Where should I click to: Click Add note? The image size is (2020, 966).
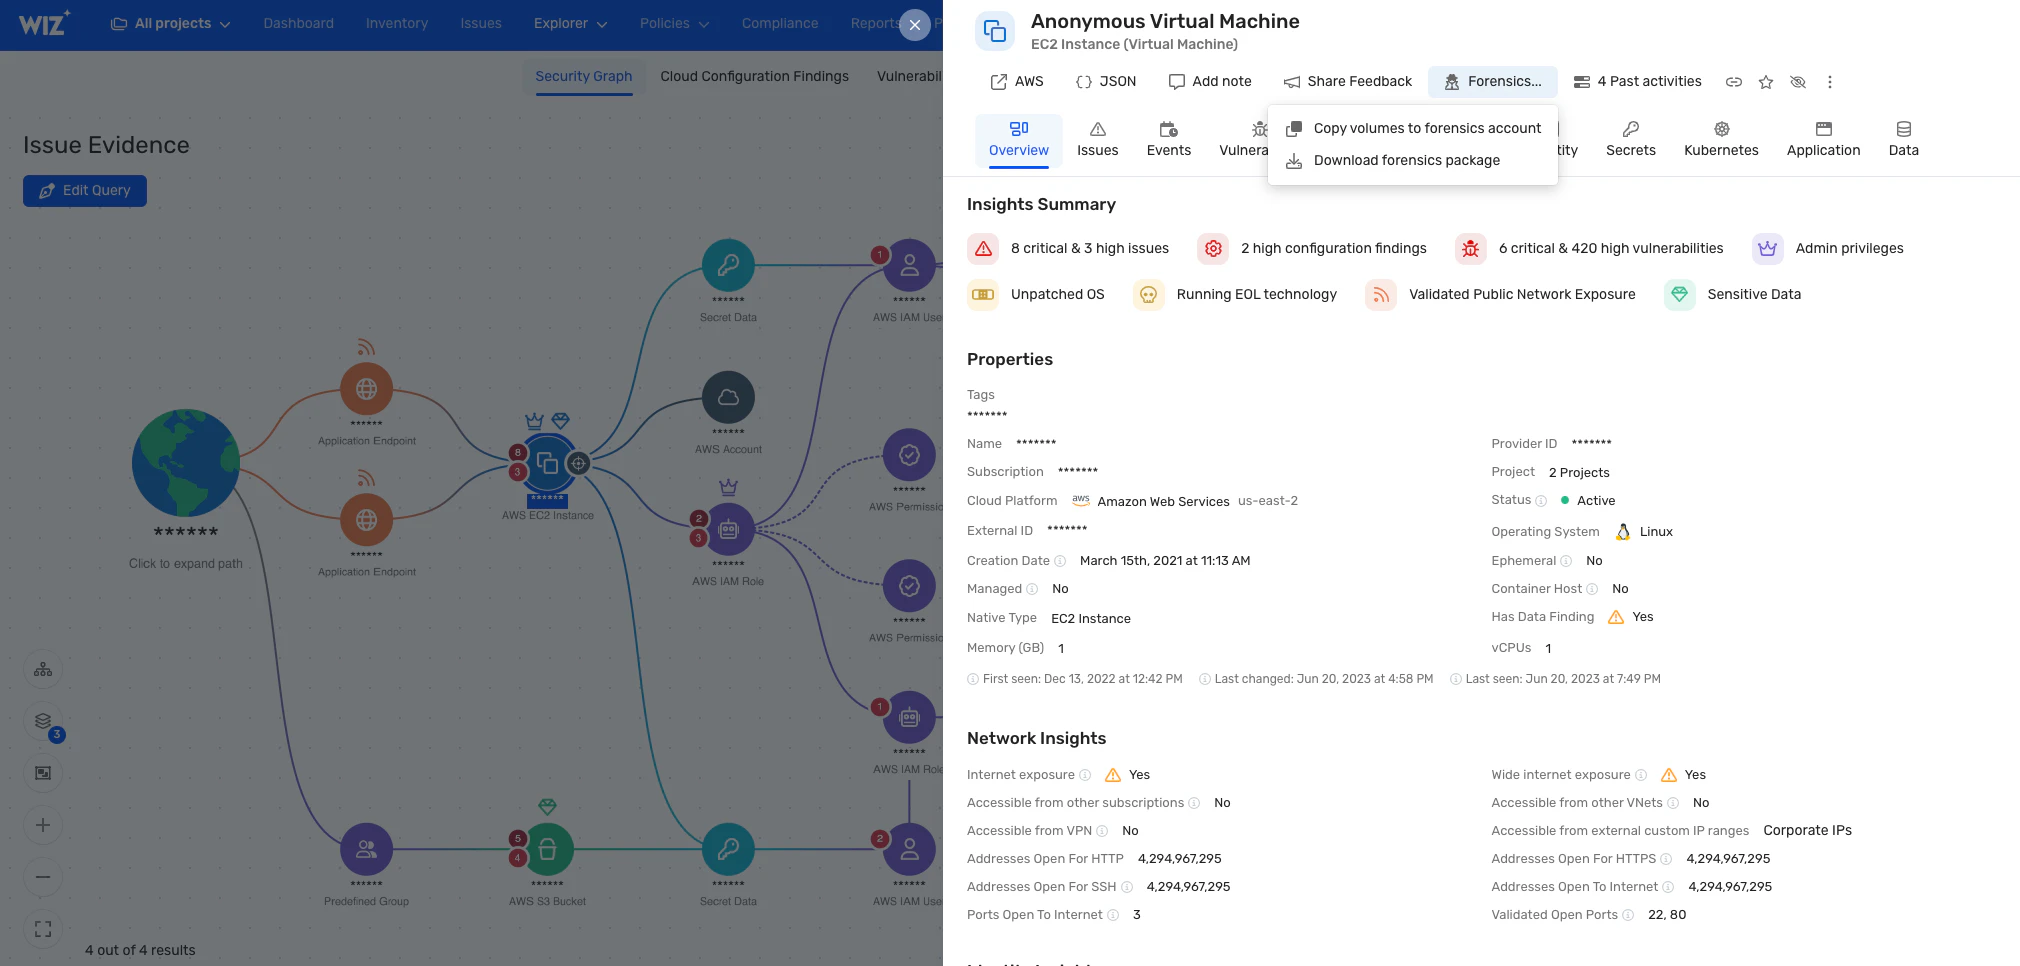point(1210,82)
